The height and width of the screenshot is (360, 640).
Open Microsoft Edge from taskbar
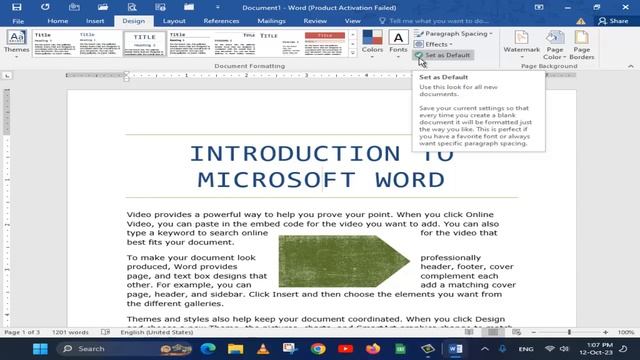208,349
